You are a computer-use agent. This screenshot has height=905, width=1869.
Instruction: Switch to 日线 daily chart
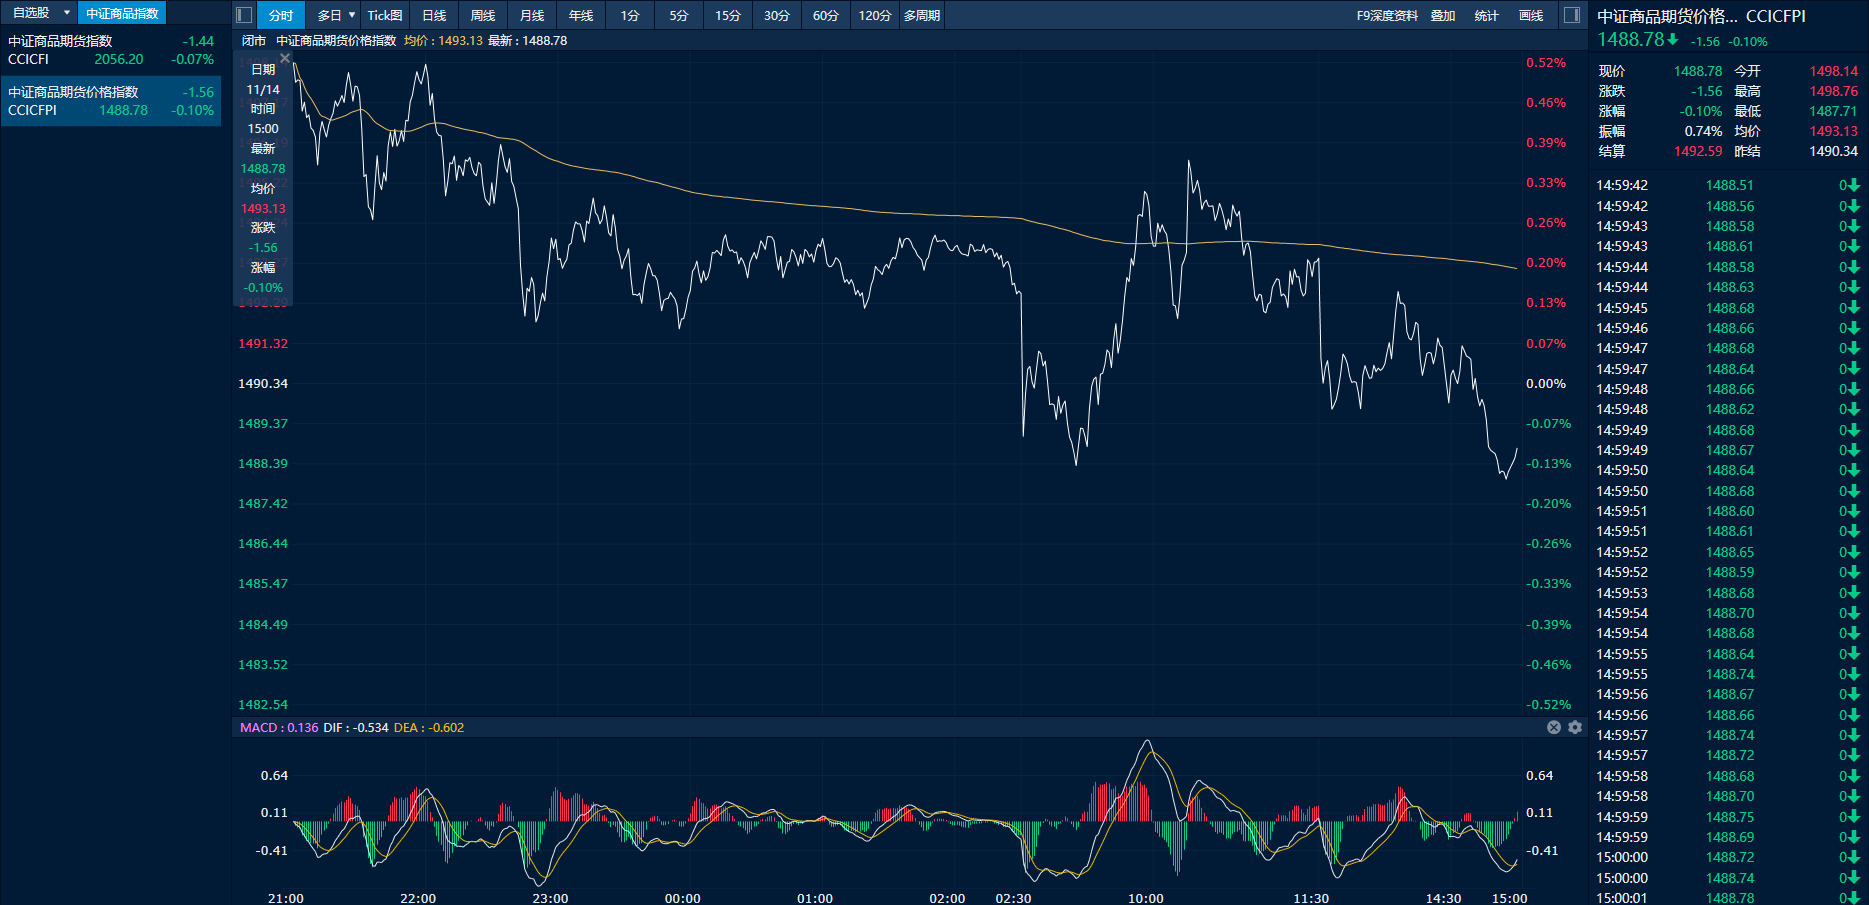[434, 15]
